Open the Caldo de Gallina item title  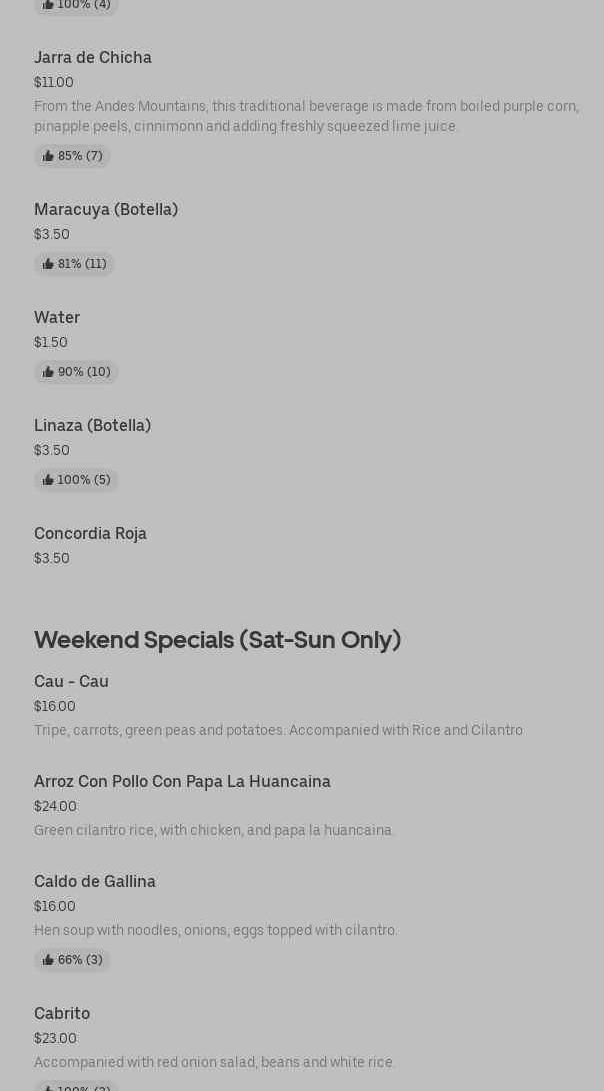pyautogui.click(x=95, y=882)
